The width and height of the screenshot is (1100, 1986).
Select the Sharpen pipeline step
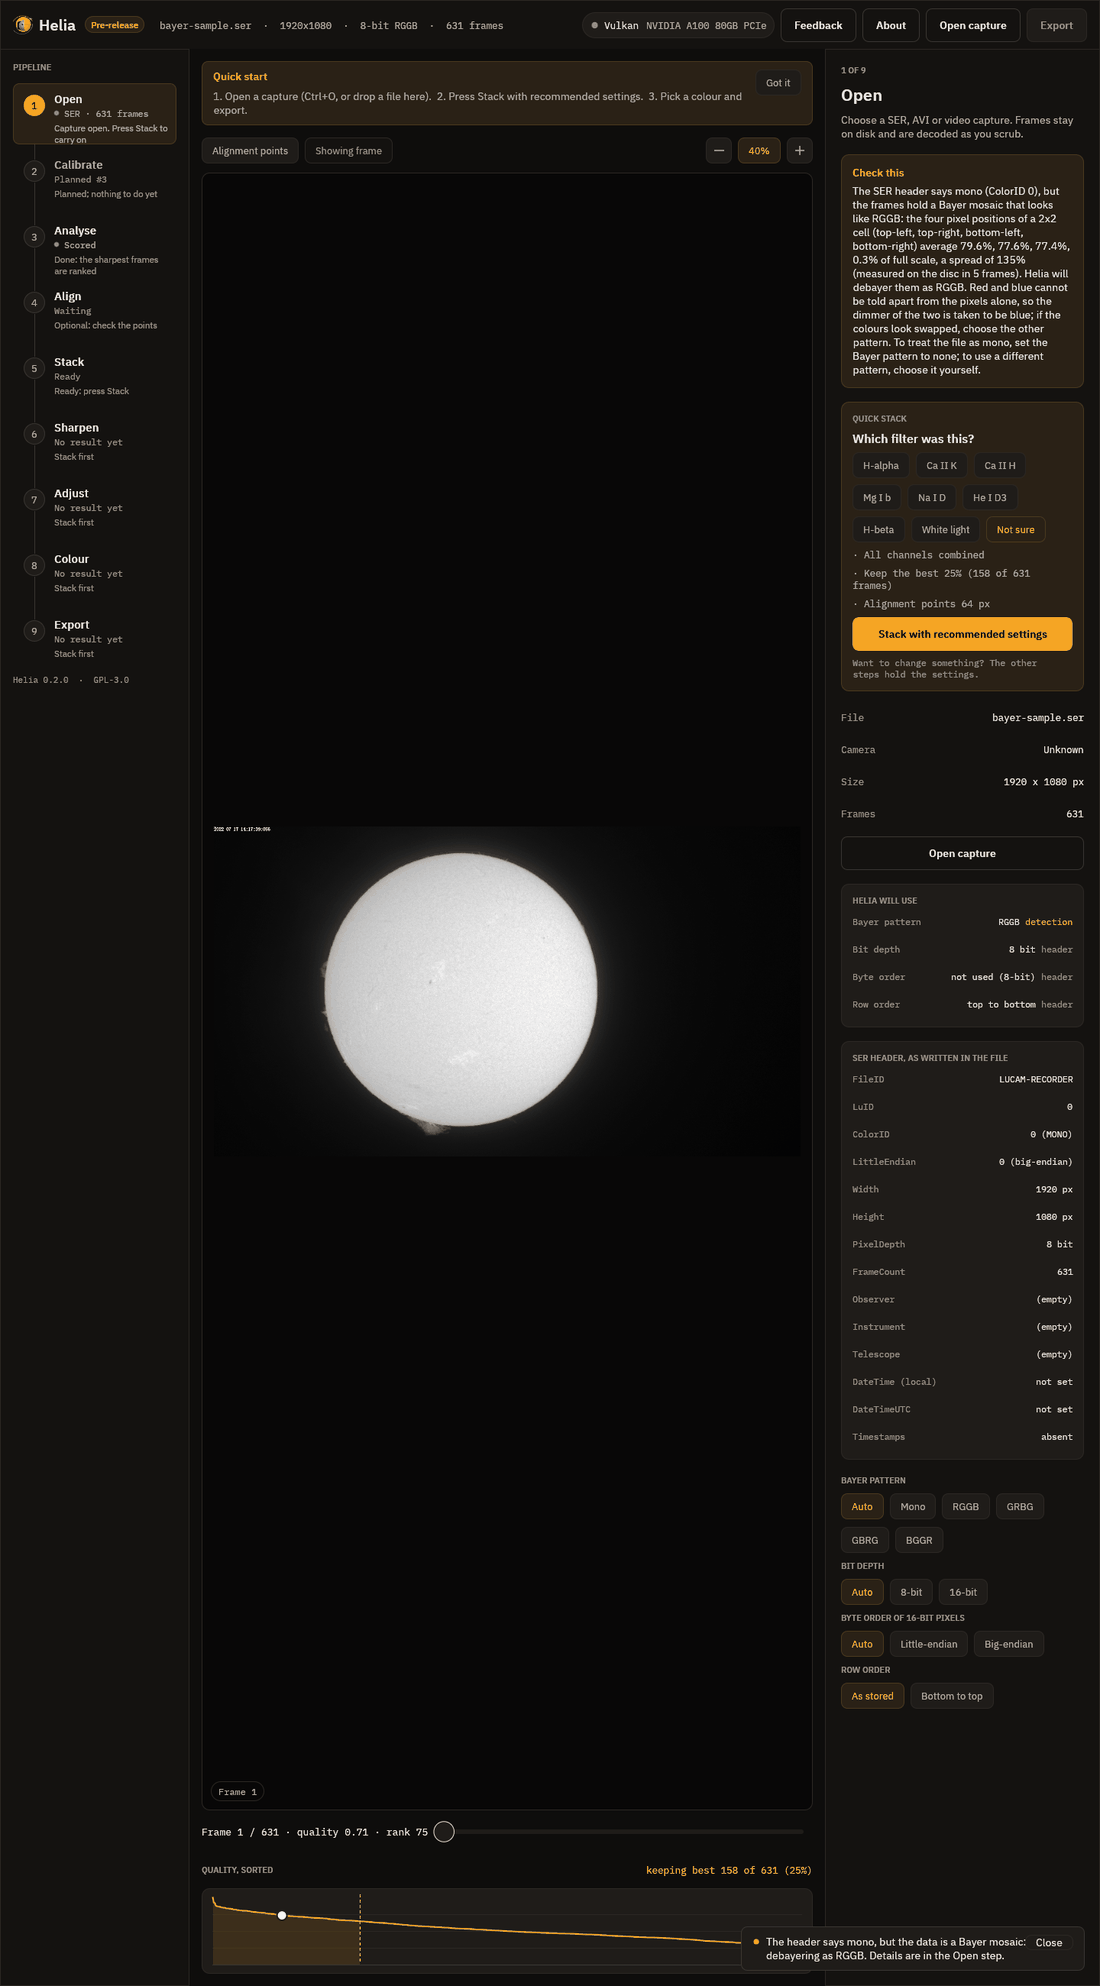click(x=95, y=442)
